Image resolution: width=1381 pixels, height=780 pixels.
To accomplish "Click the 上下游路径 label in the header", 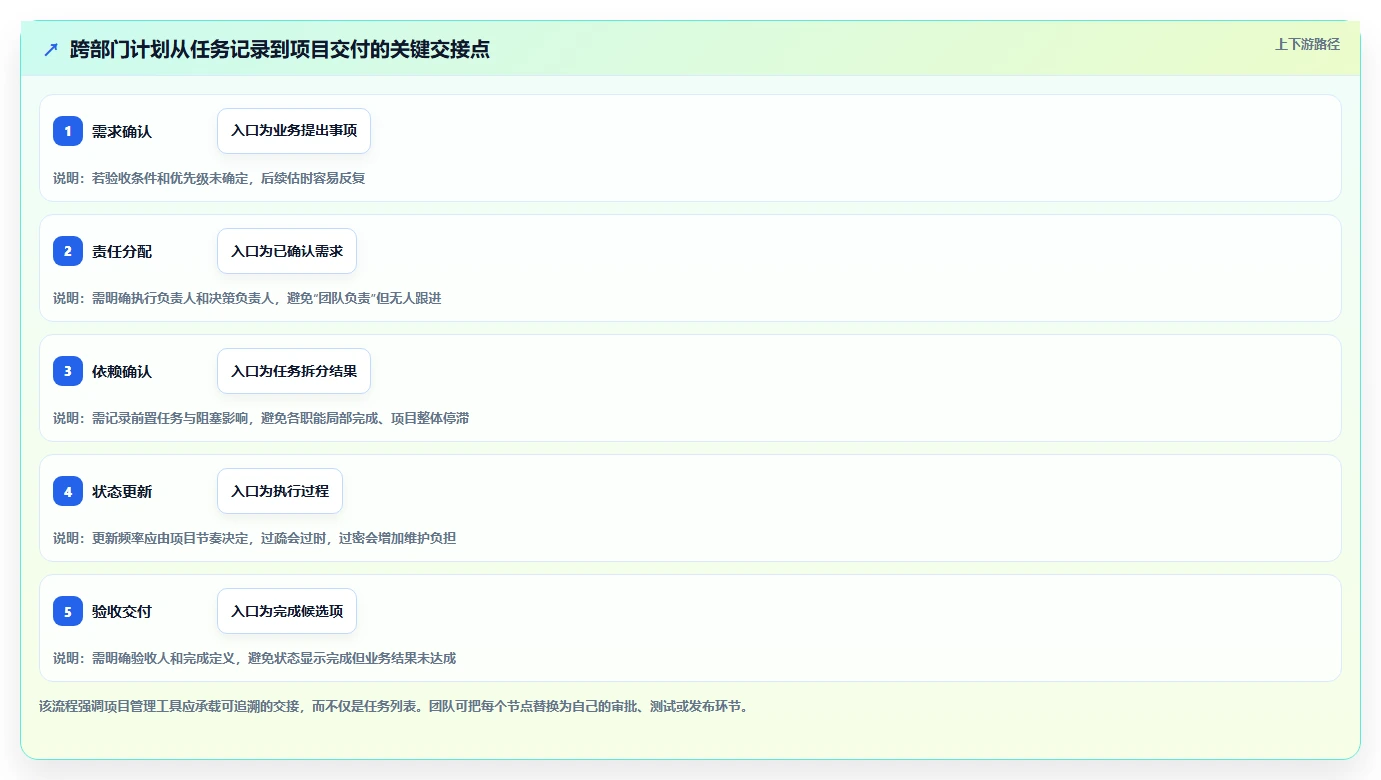I will tap(1307, 44).
